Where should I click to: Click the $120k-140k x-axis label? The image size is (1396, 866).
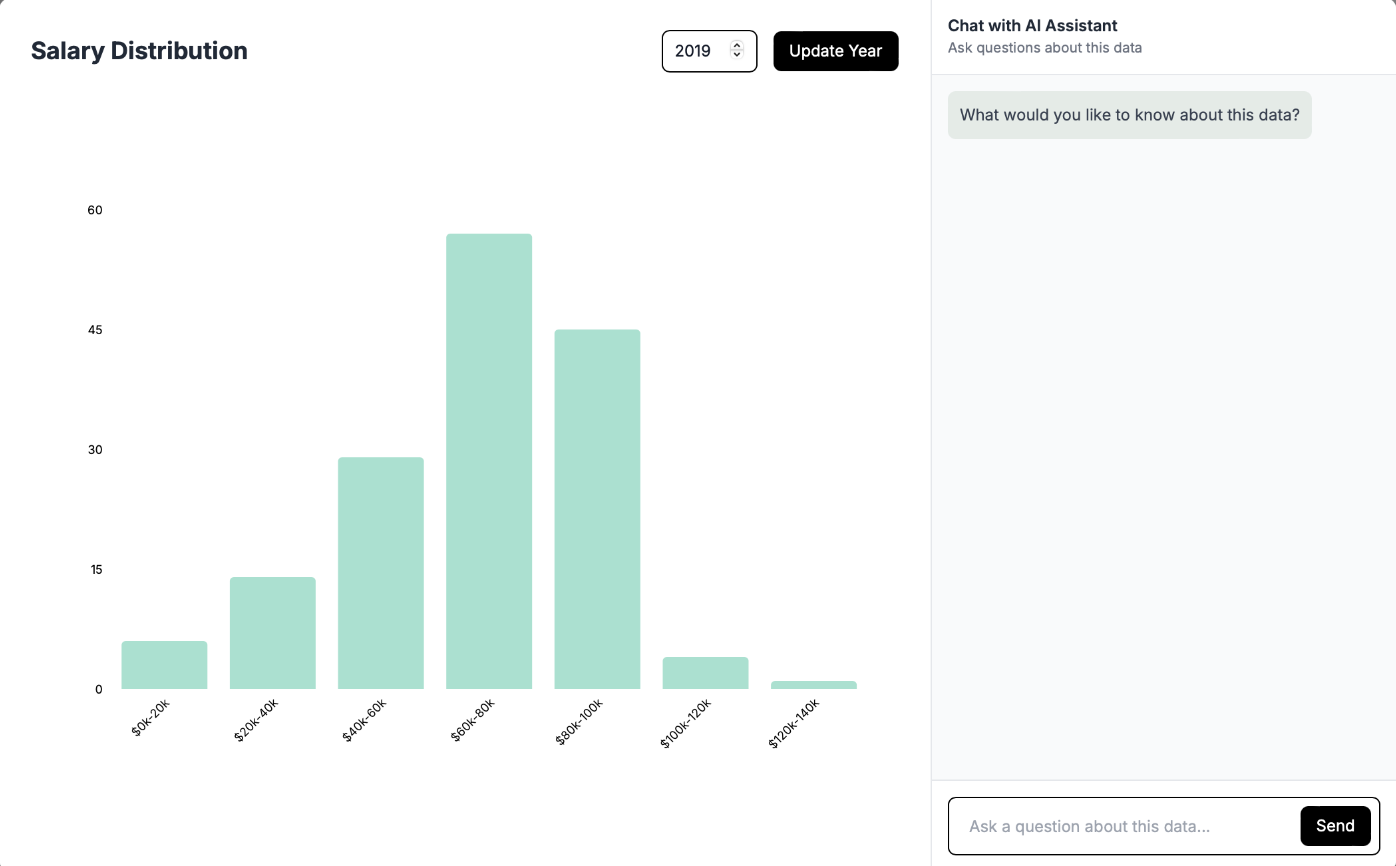(793, 724)
